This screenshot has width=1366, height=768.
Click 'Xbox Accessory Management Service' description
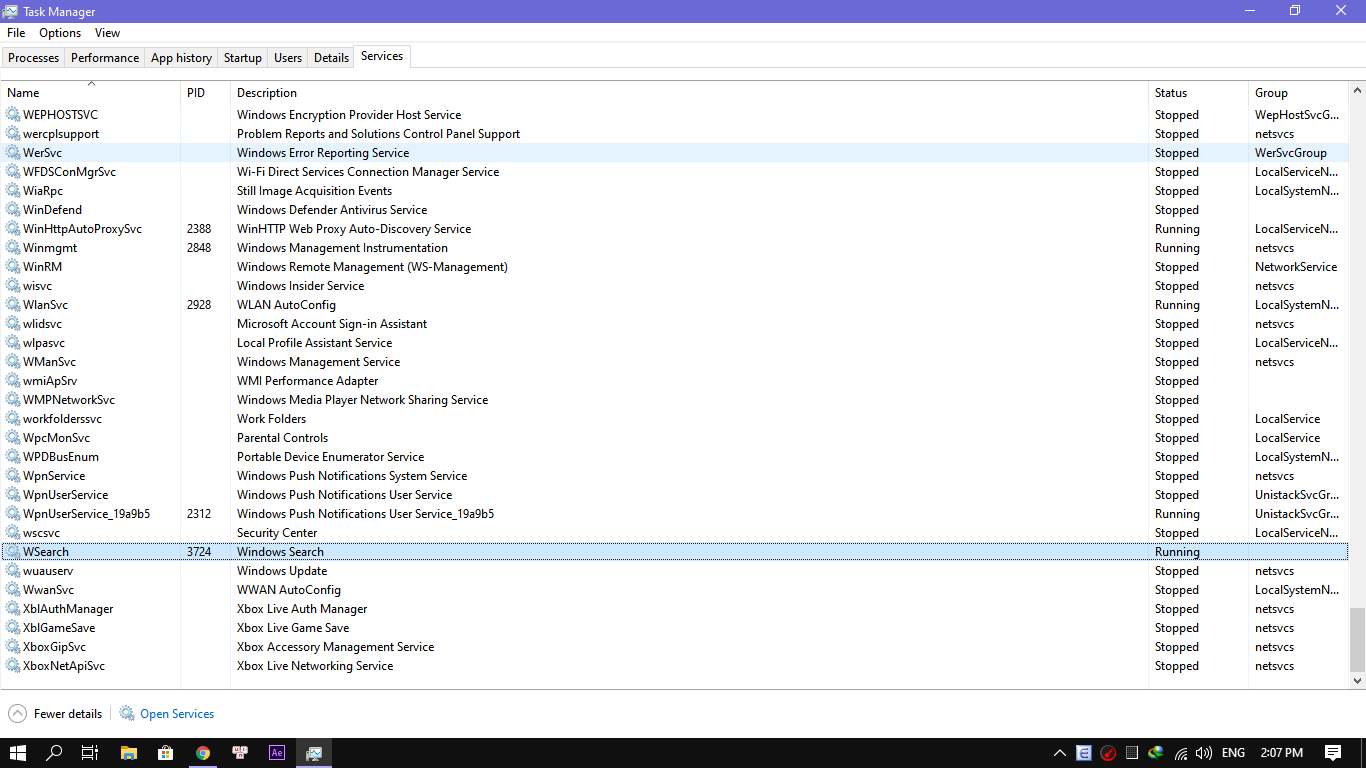pos(335,647)
